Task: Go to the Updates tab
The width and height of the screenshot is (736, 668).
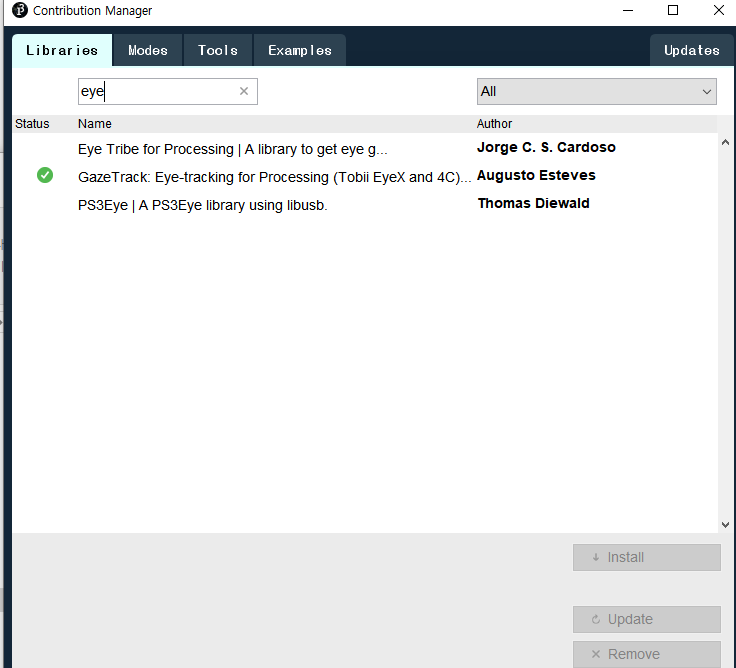Action: pos(691,50)
